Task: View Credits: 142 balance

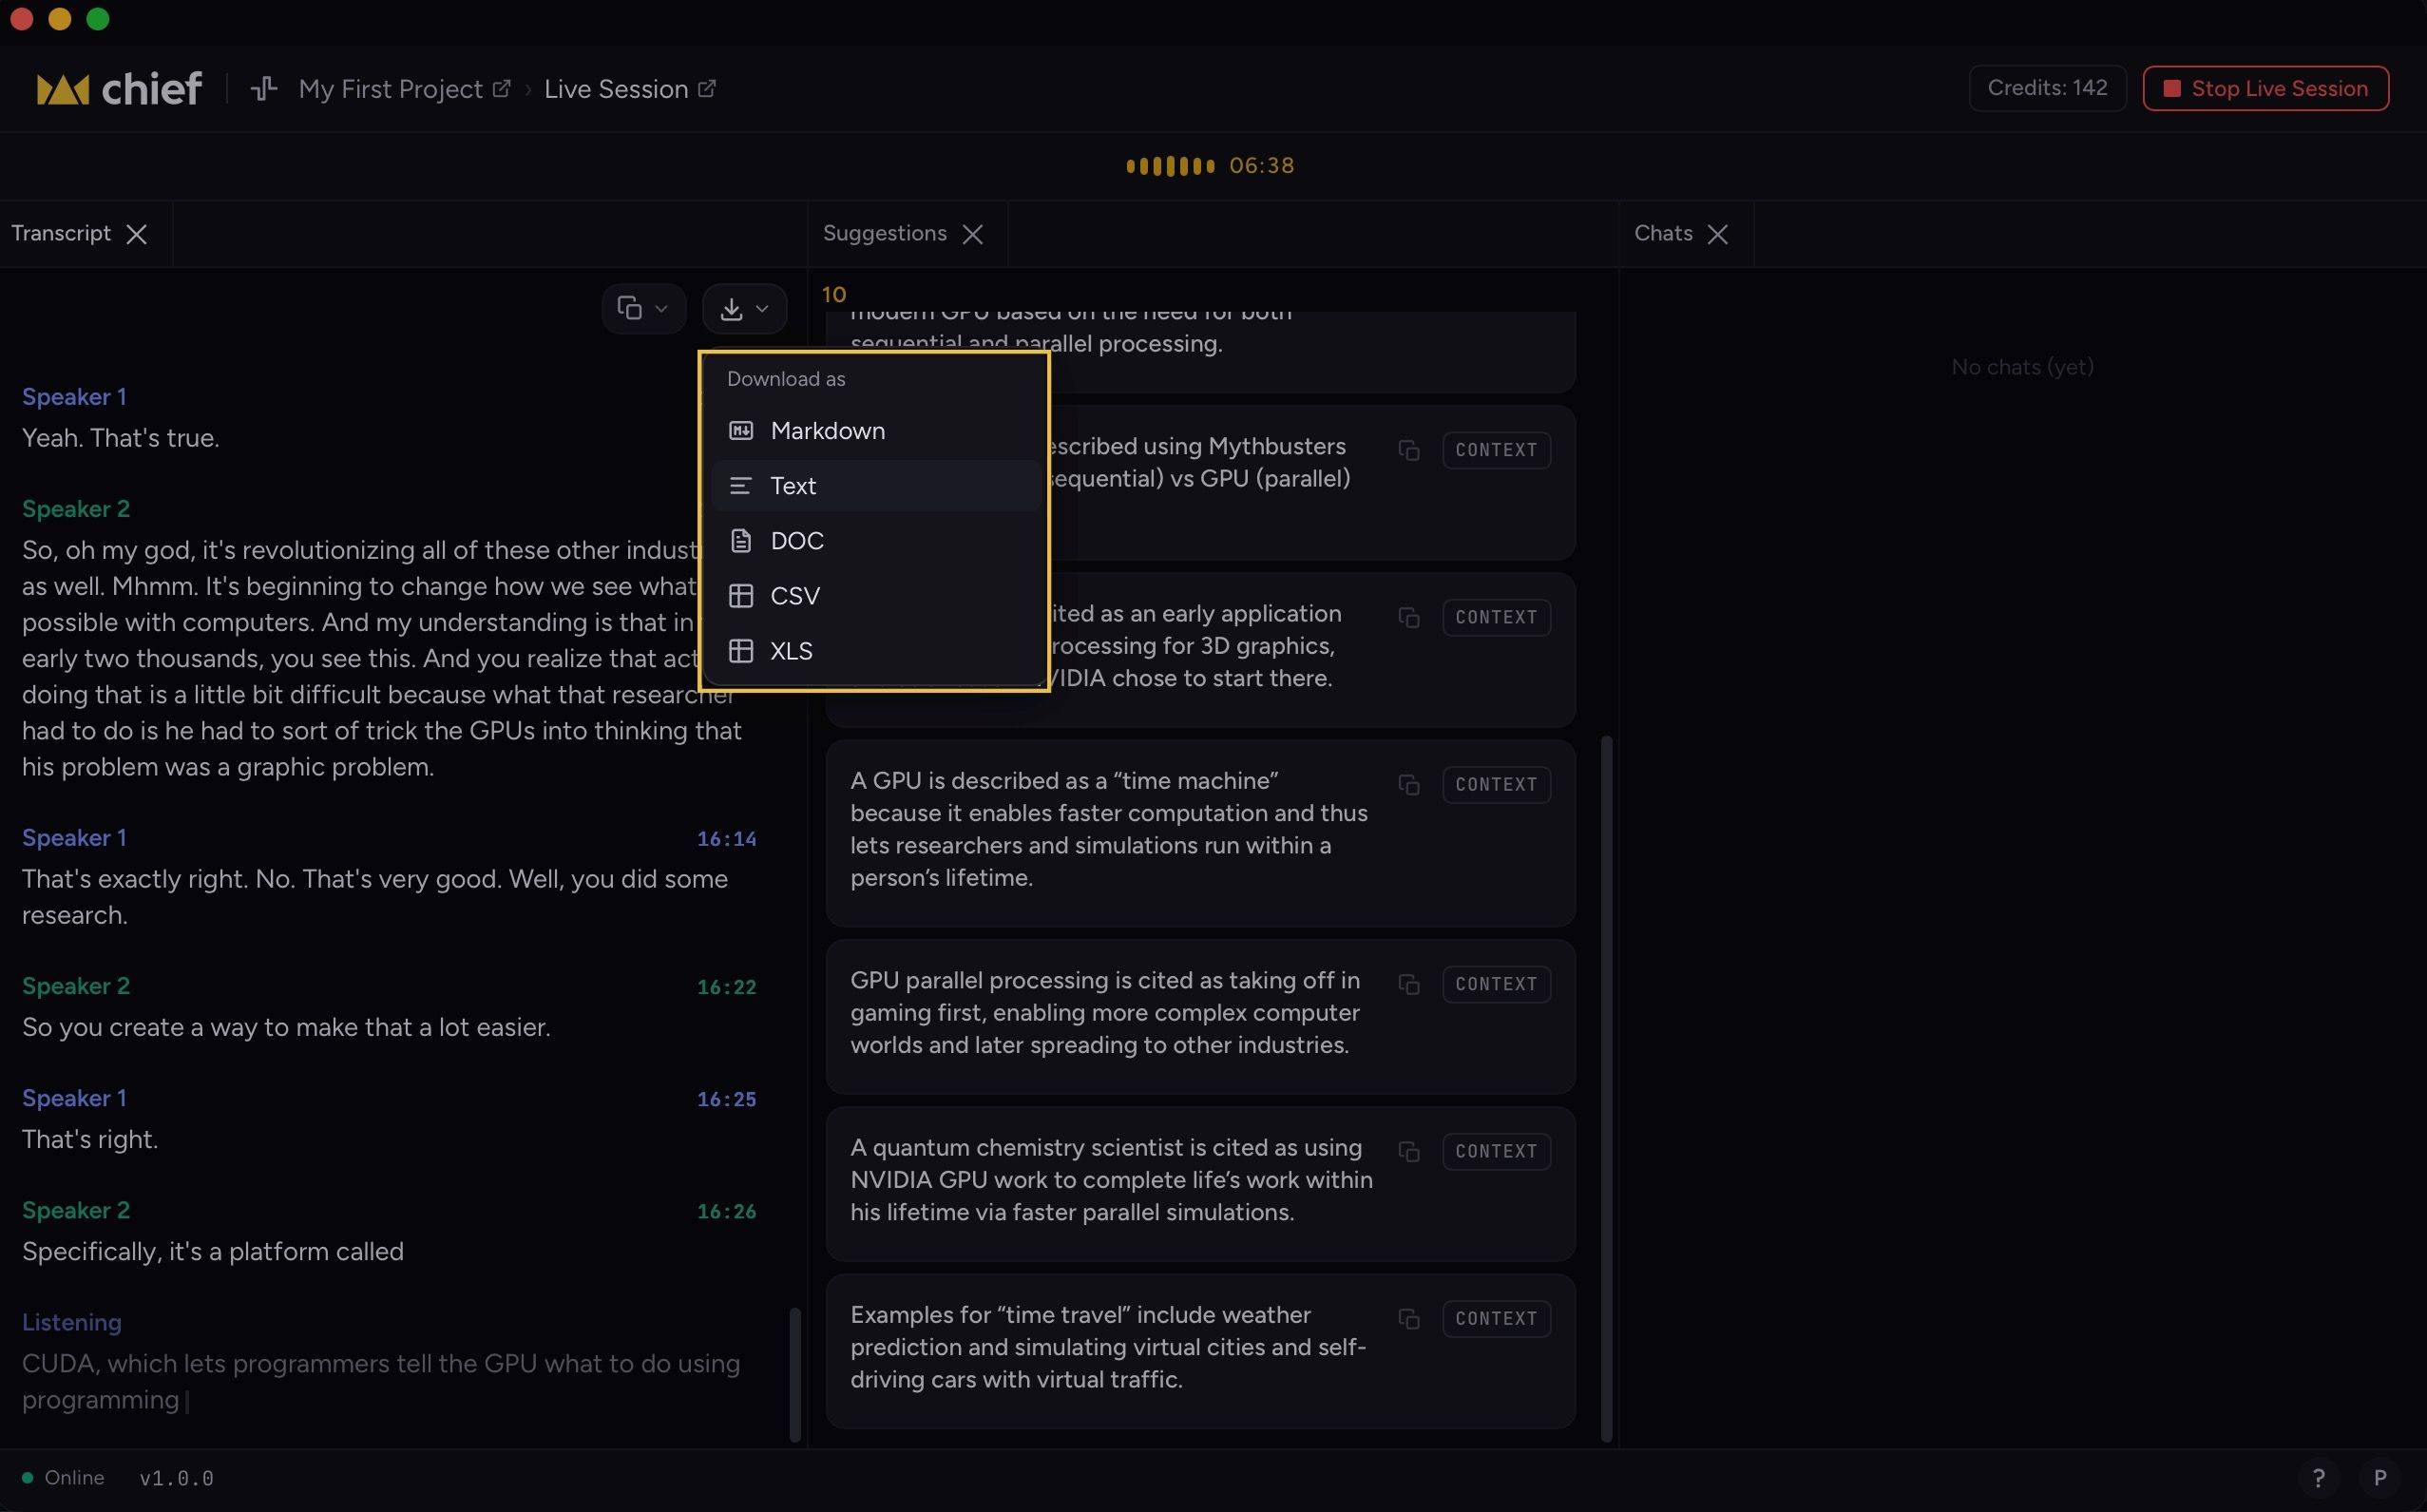Action: coord(2047,89)
